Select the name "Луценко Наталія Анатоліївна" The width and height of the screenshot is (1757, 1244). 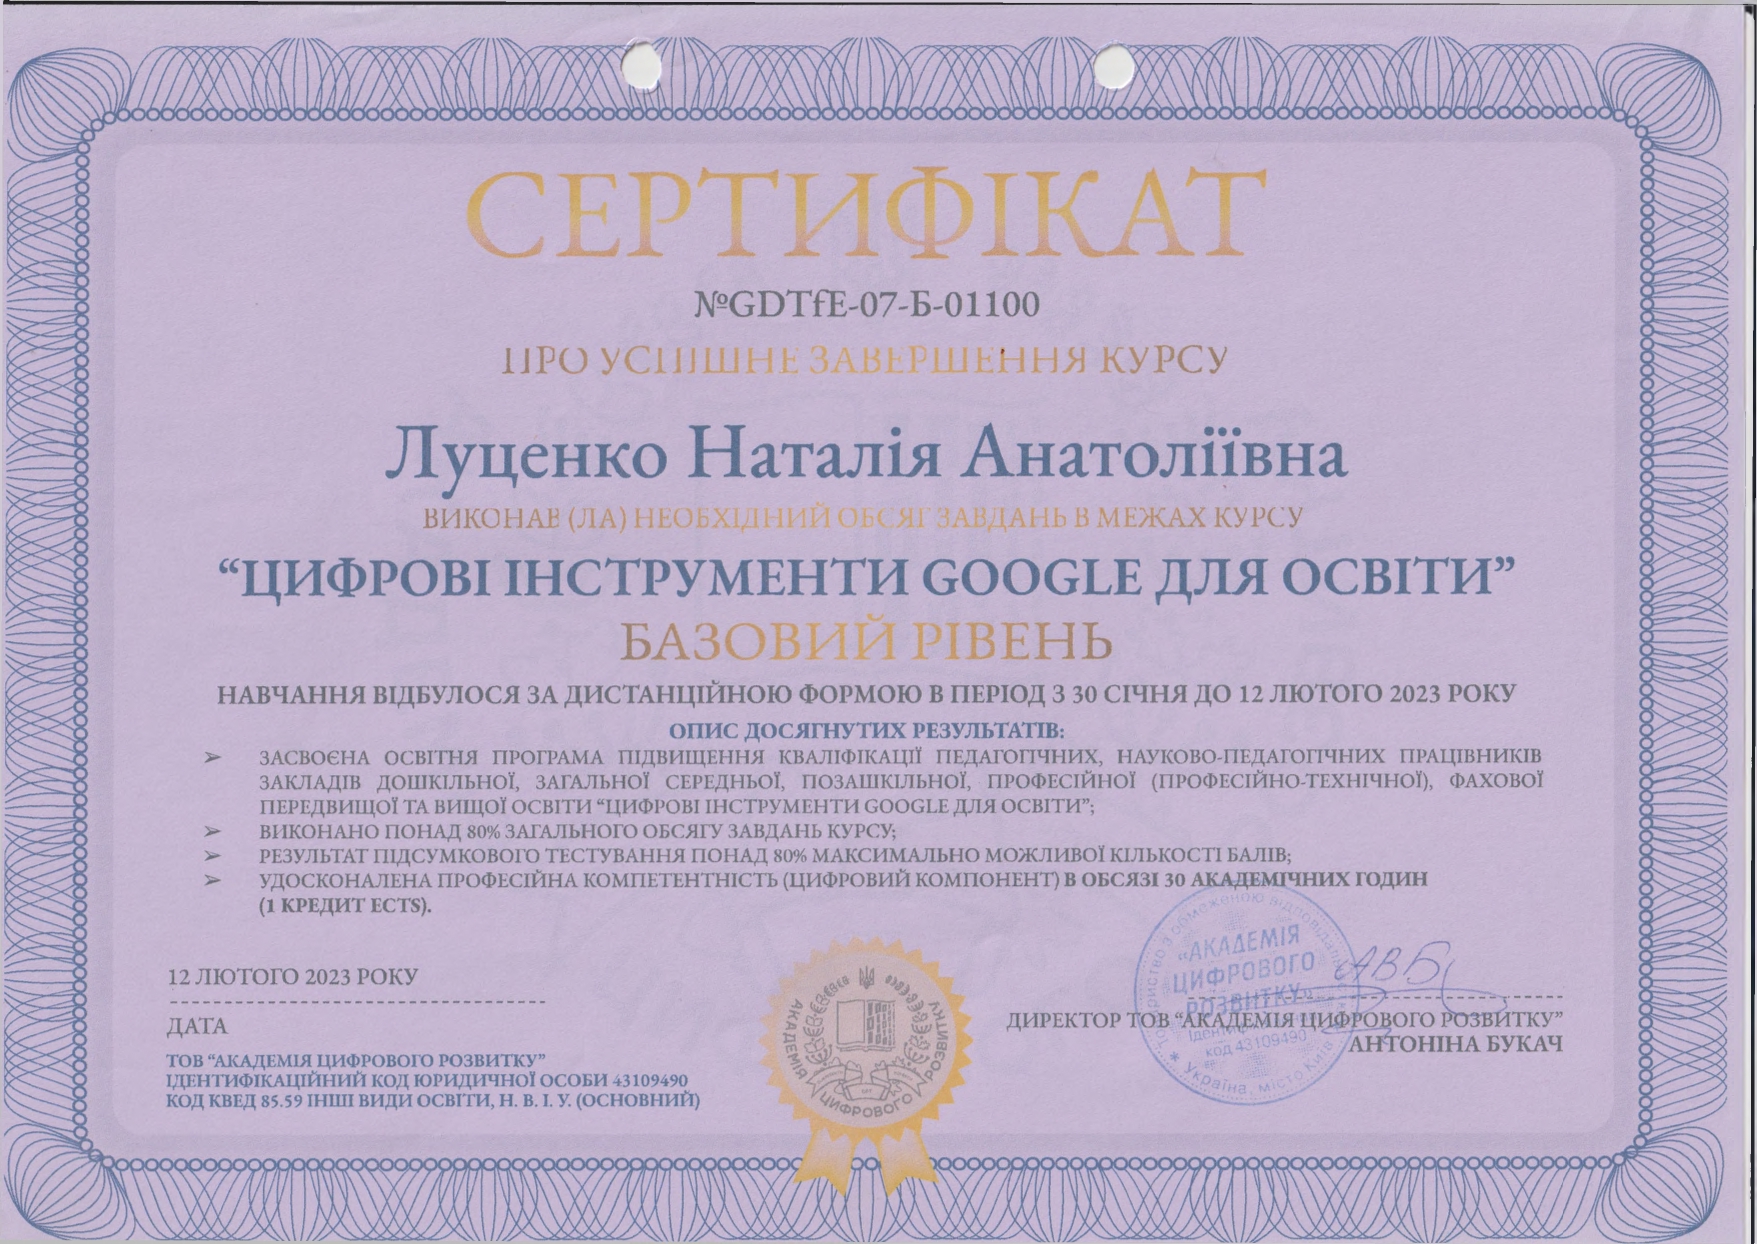pos(866,457)
